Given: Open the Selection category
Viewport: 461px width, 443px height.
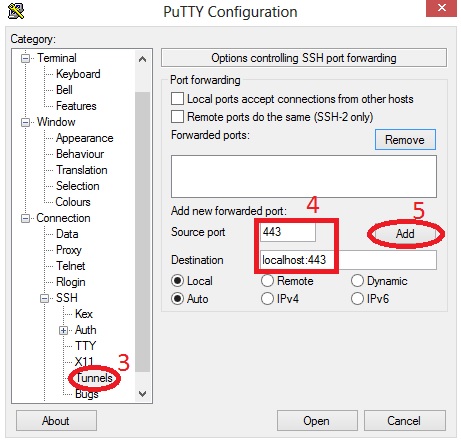Looking at the screenshot, I should coord(77,186).
